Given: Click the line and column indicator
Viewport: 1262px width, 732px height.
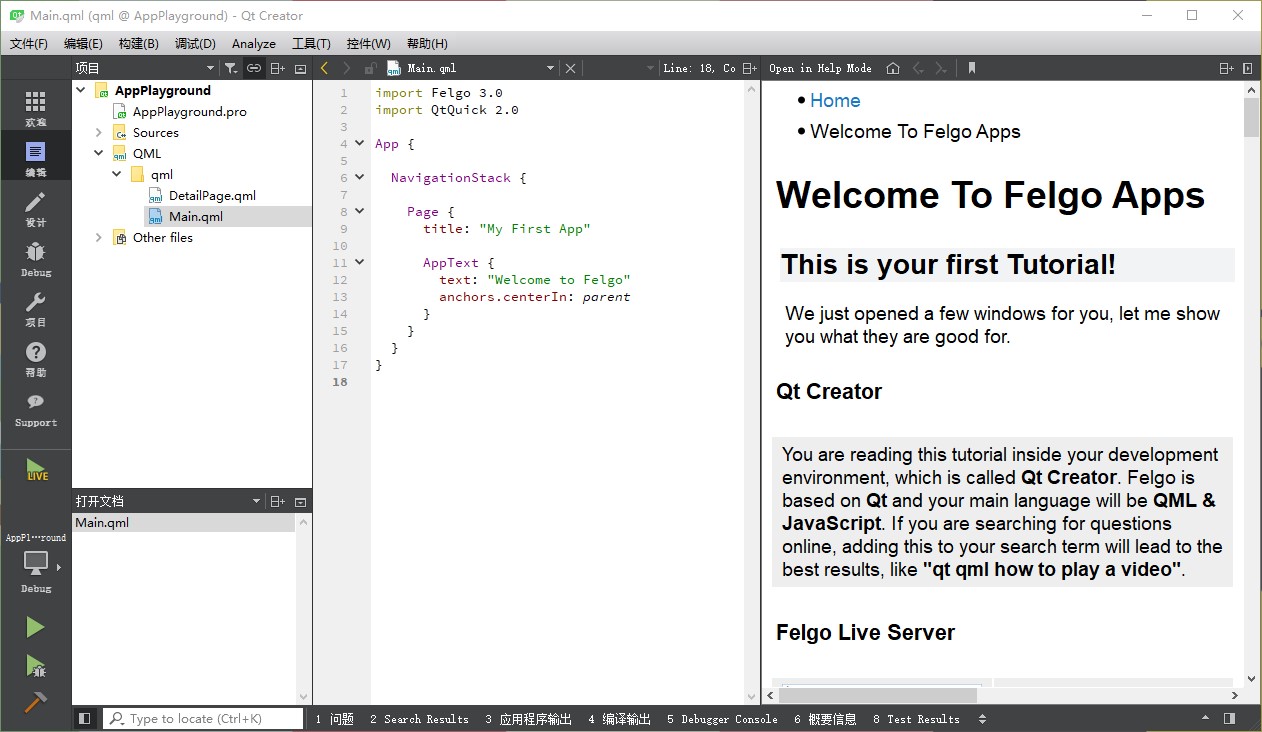Looking at the screenshot, I should tap(699, 68).
